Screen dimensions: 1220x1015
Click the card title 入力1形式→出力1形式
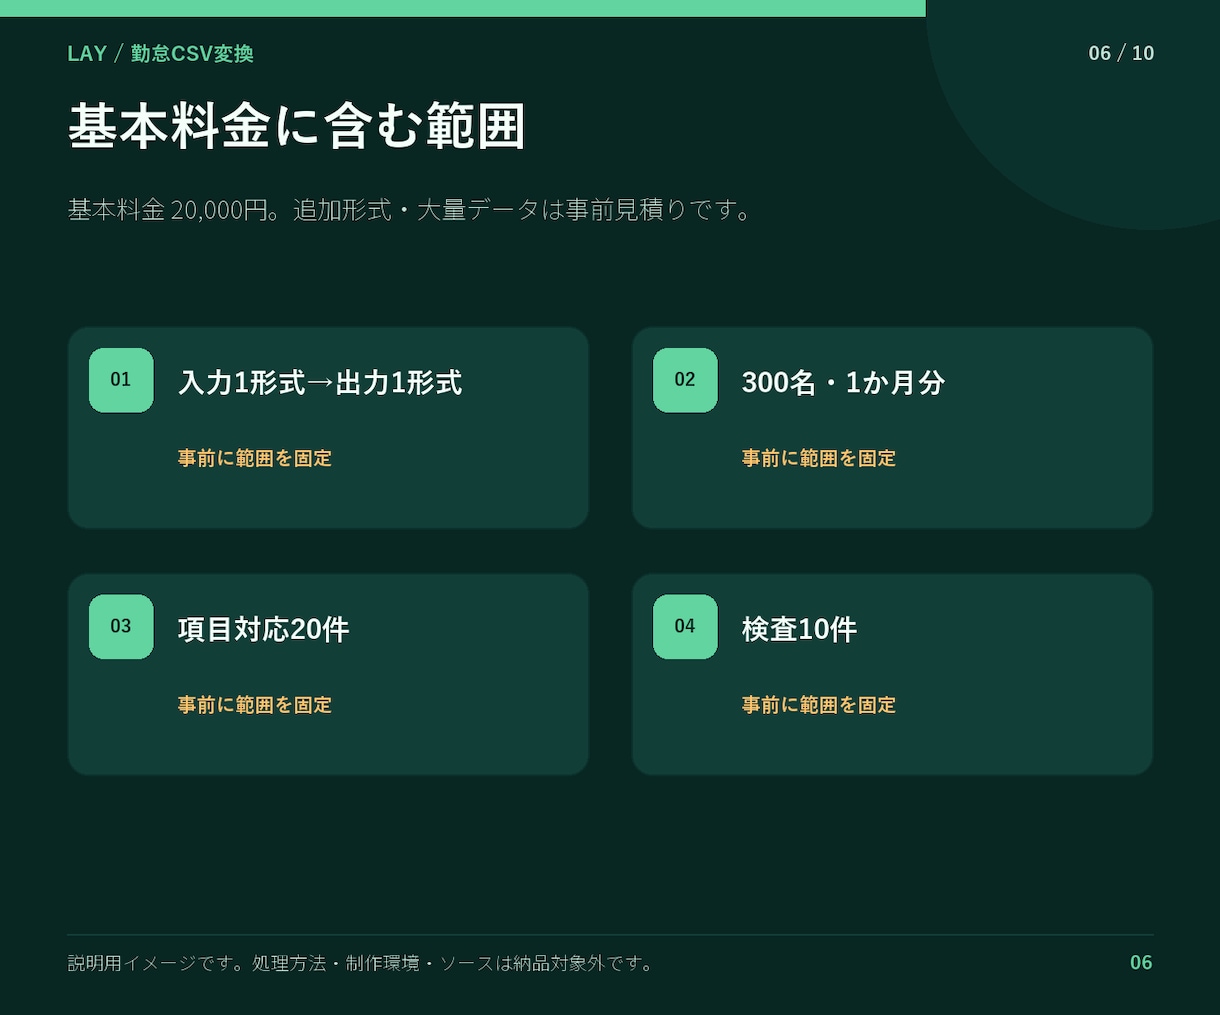tap(320, 383)
